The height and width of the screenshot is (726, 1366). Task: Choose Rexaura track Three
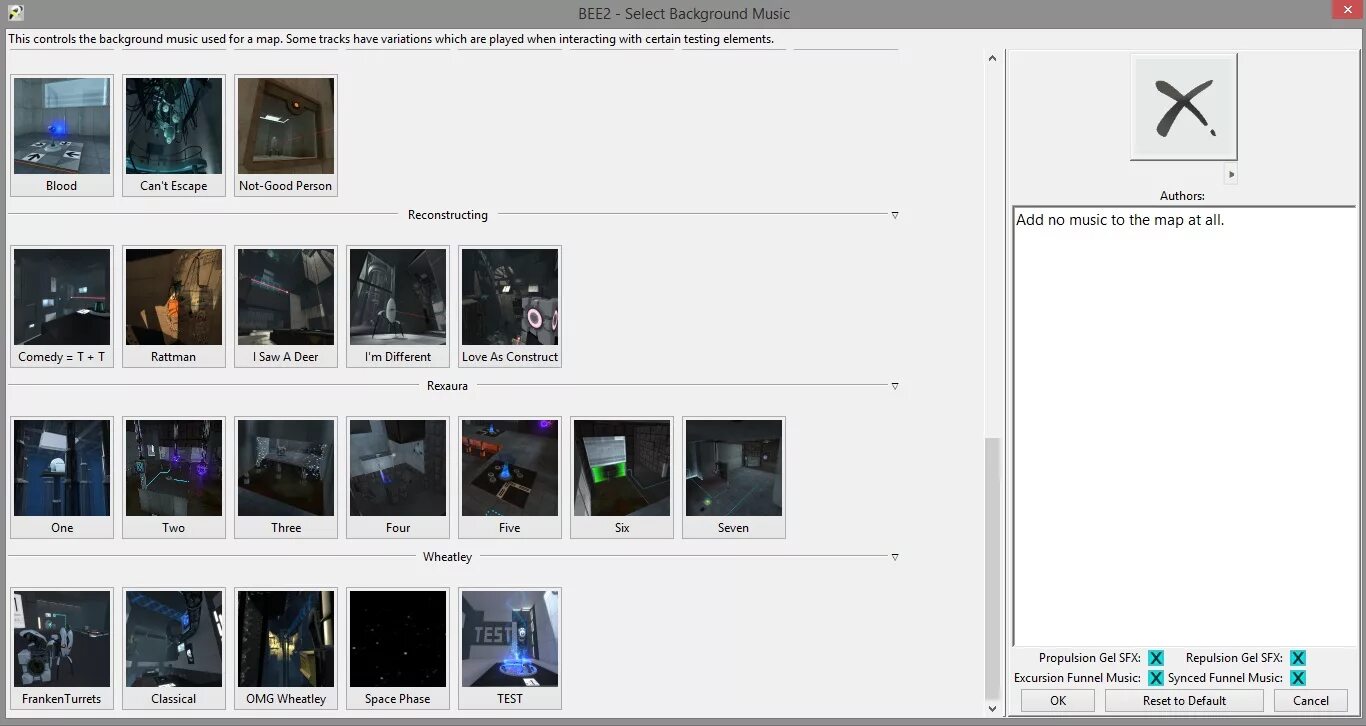click(286, 477)
